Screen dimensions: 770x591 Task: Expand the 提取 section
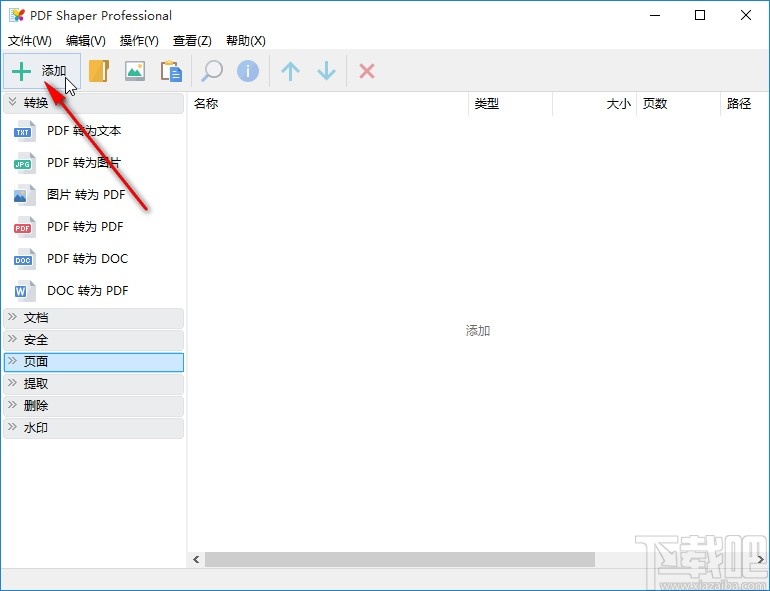coord(93,384)
